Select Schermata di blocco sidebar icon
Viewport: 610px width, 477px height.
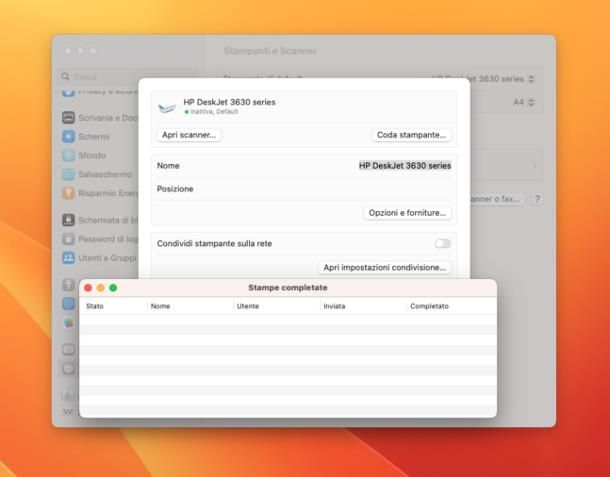tap(68, 220)
